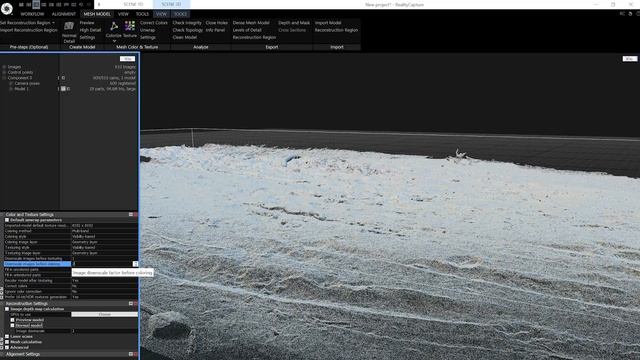Click the Image downscale value field

click(x=104, y=331)
